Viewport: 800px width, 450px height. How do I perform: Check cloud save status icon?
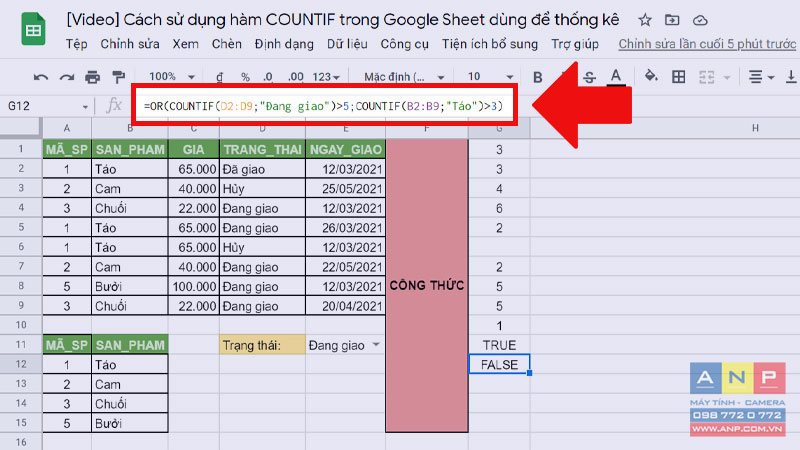pos(700,20)
